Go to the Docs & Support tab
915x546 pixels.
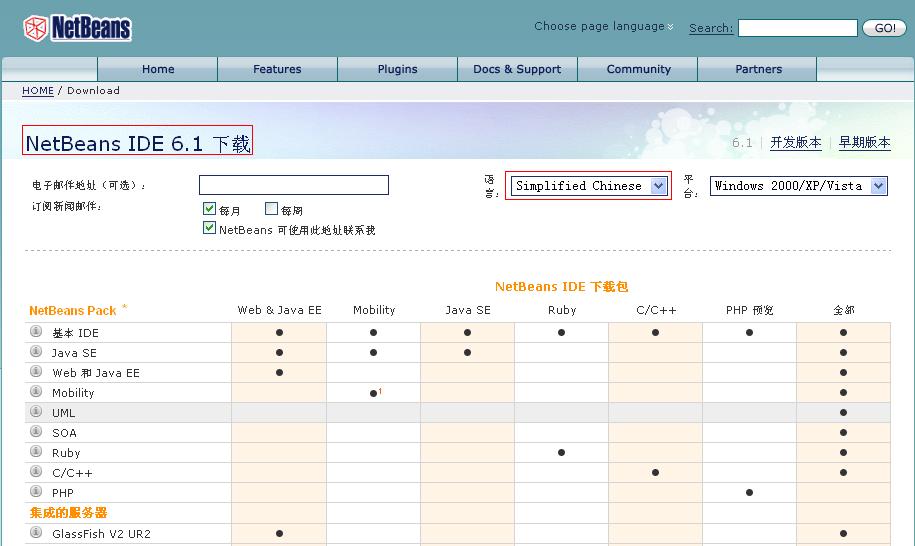pyautogui.click(x=517, y=69)
